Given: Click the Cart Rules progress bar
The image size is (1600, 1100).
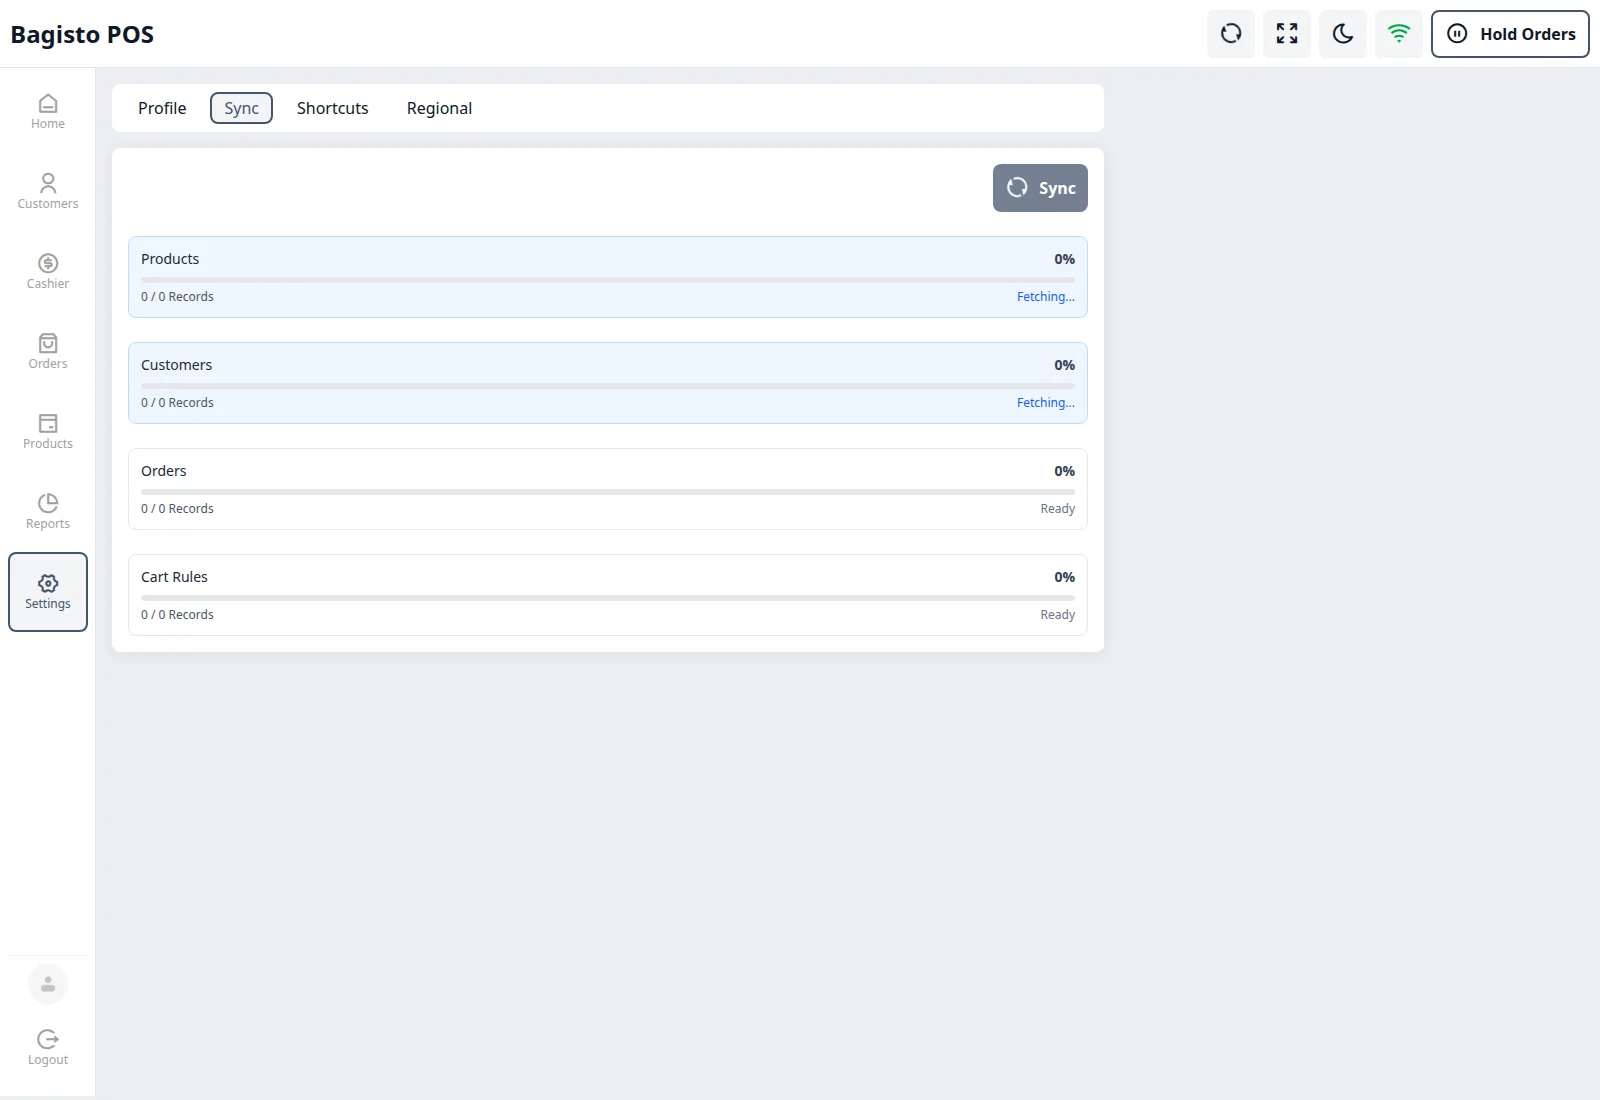Looking at the screenshot, I should [x=608, y=598].
